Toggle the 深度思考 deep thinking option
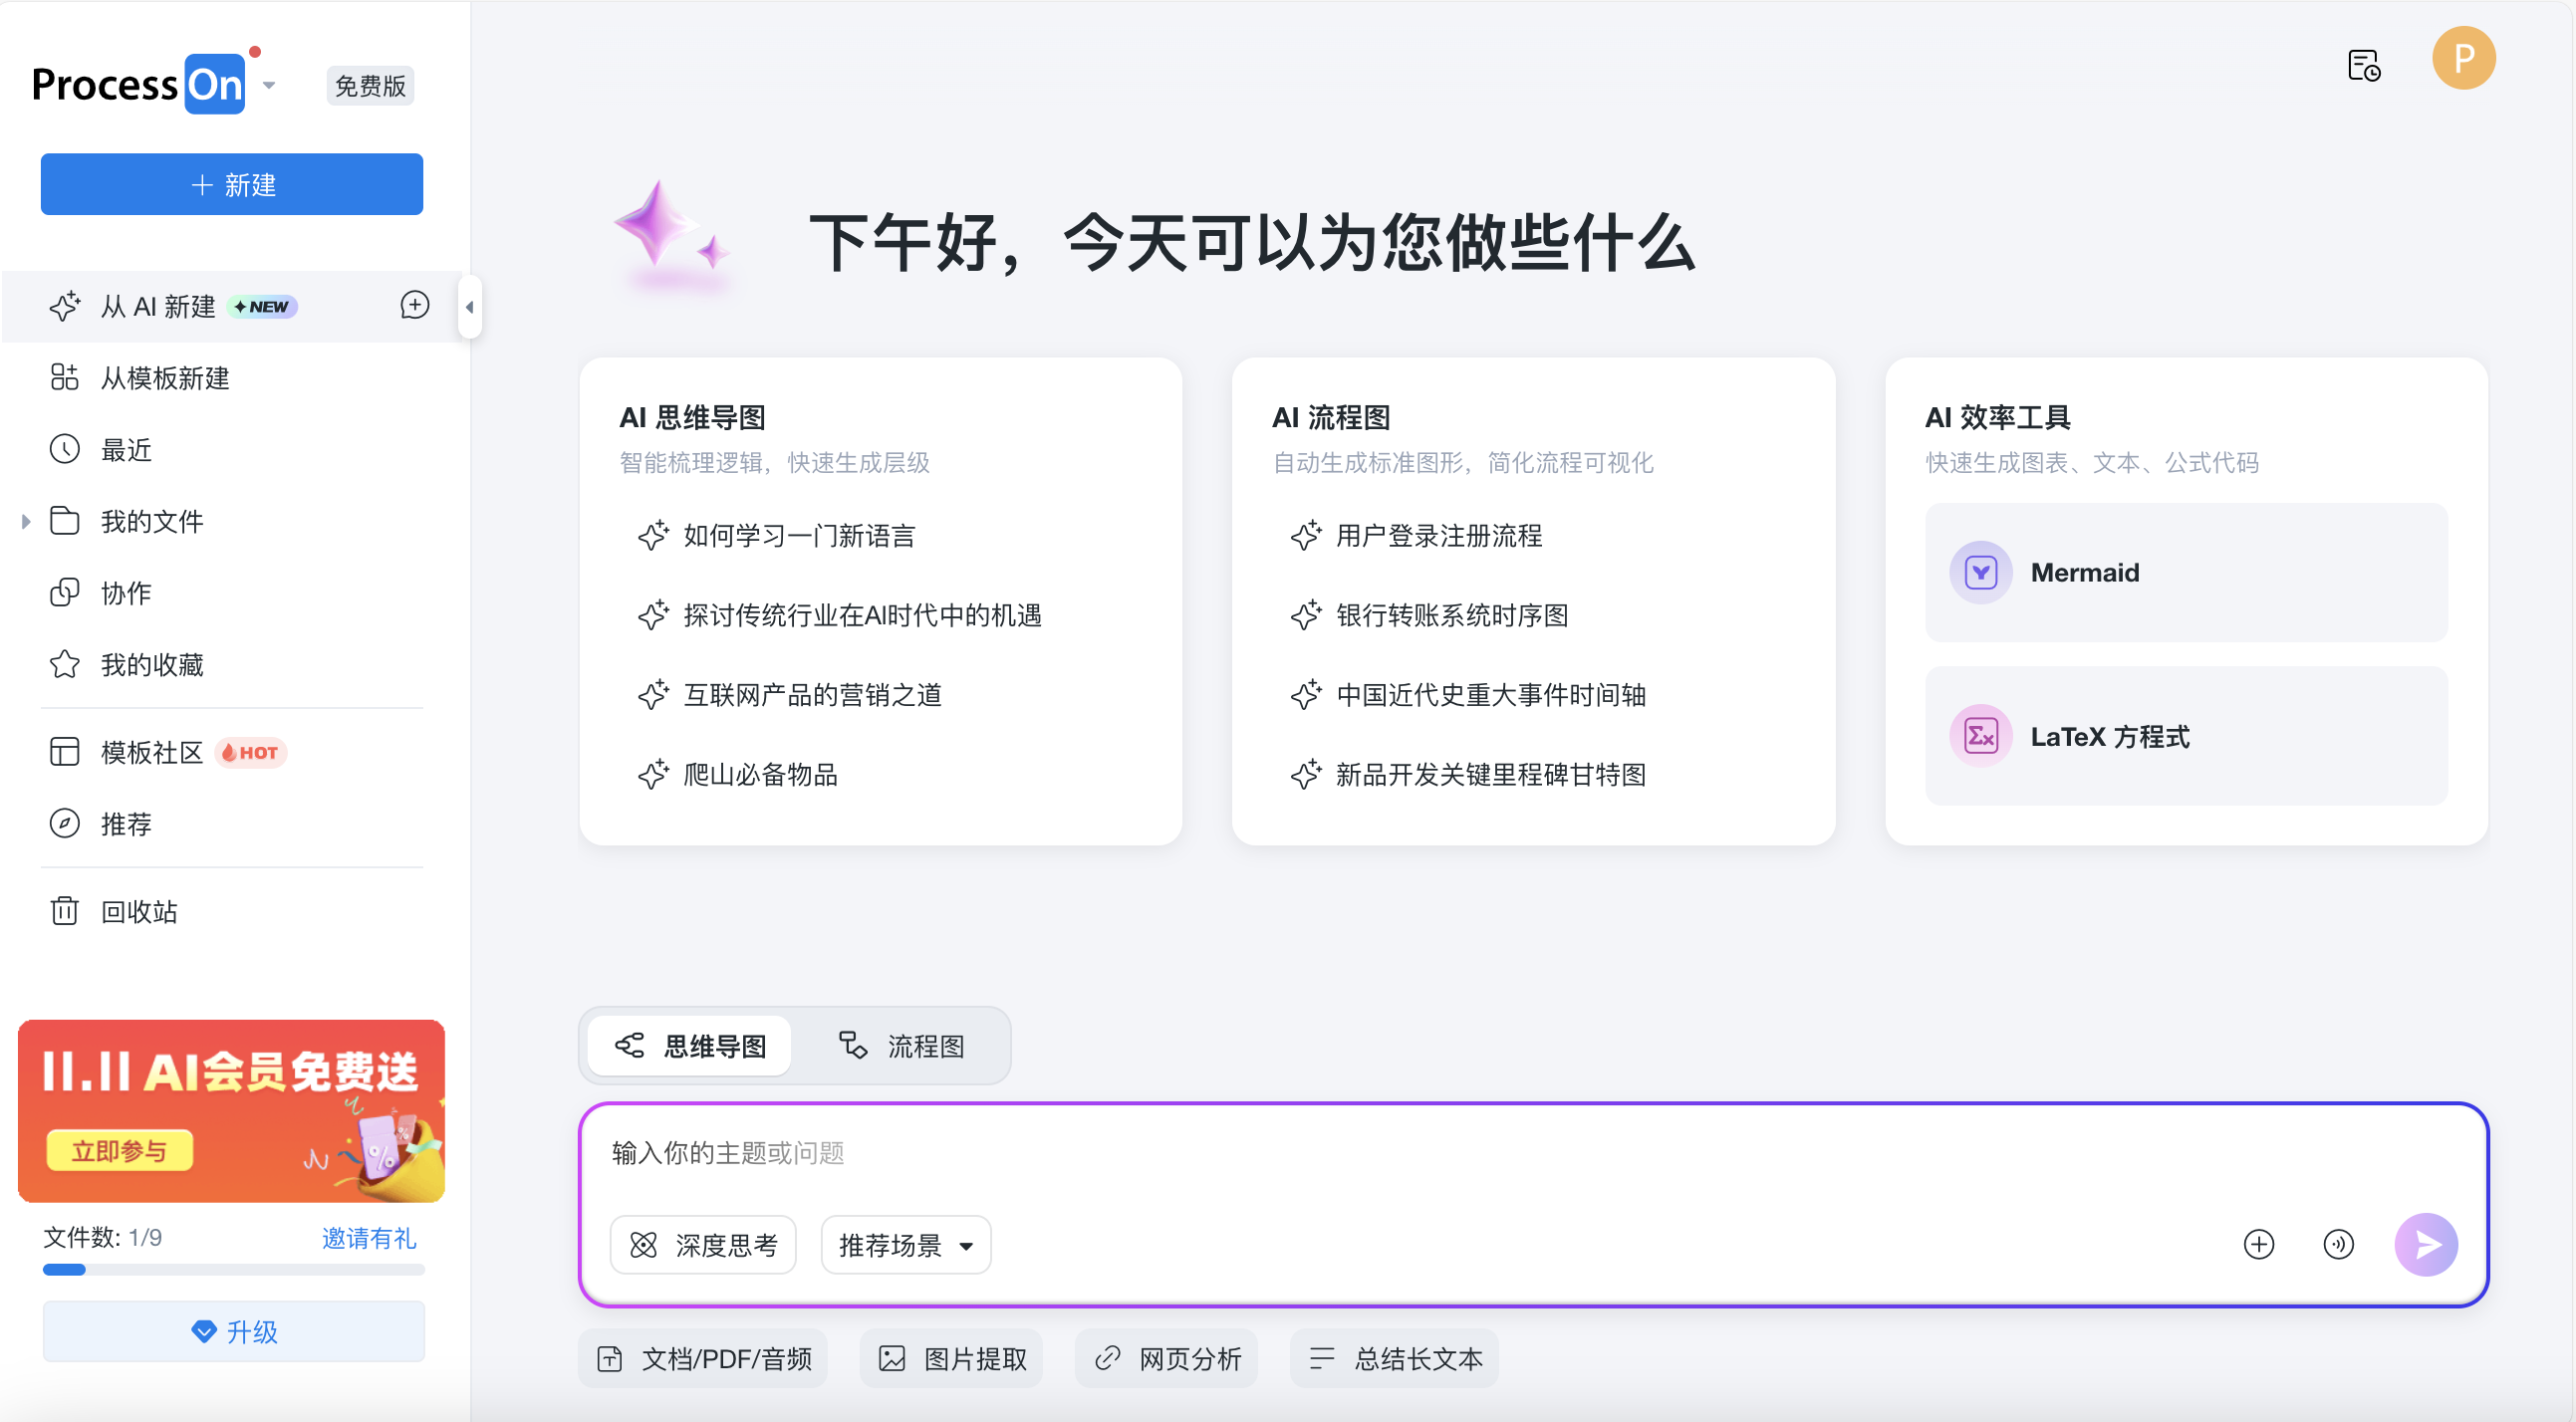Viewport: 2576px width, 1422px height. tap(703, 1245)
